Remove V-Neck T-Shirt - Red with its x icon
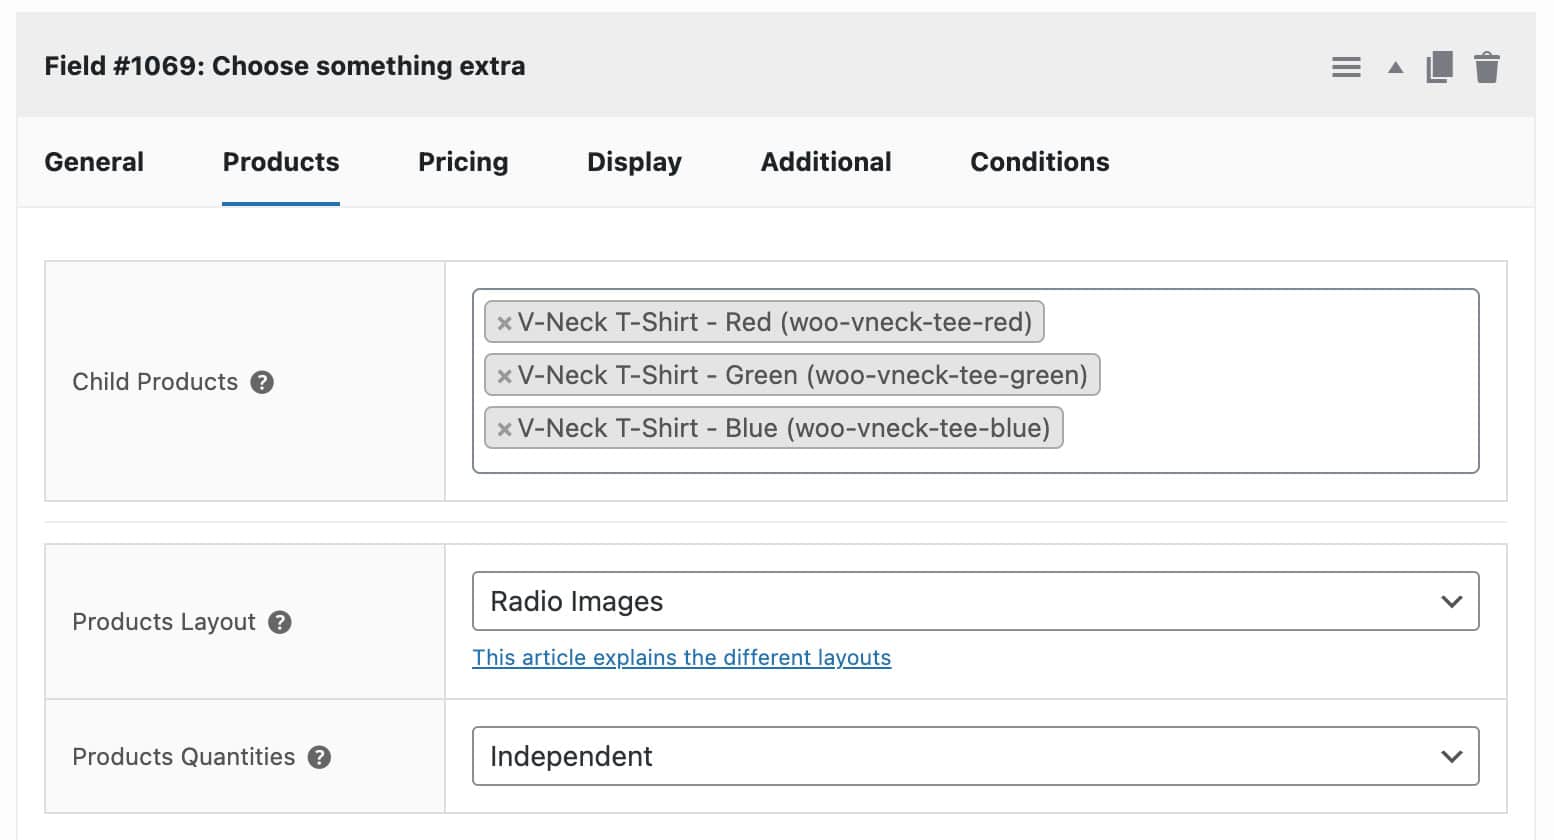Image resolution: width=1554 pixels, height=840 pixels. coord(503,322)
